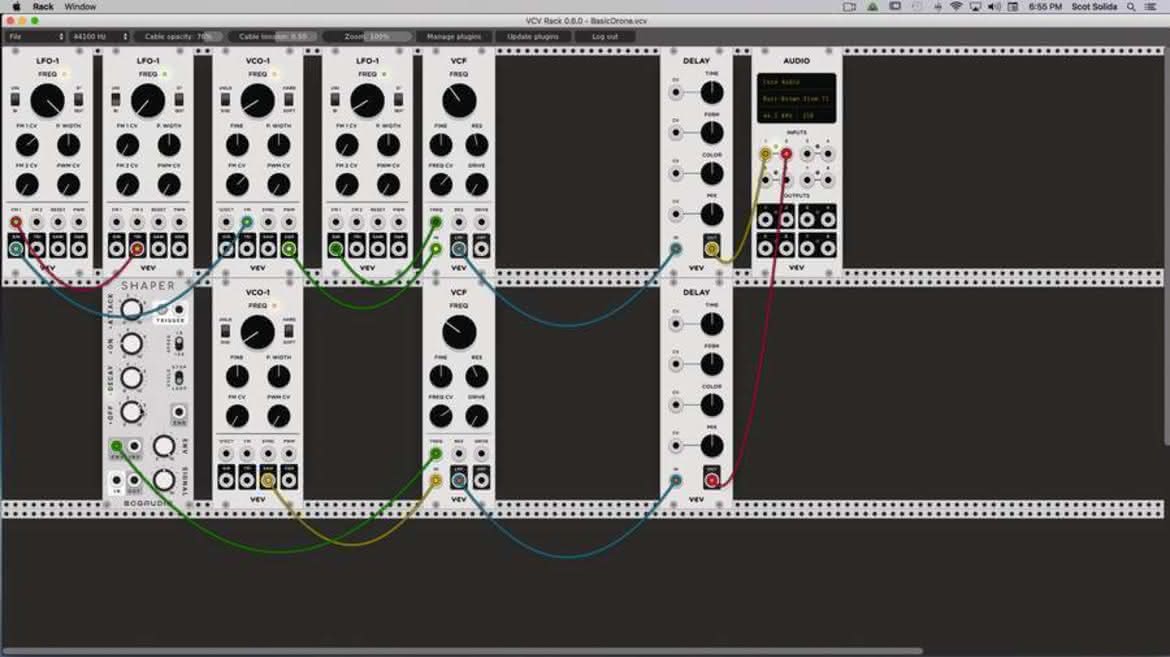
Task: Click TIME knob on top-row DELAY
Action: [712, 93]
